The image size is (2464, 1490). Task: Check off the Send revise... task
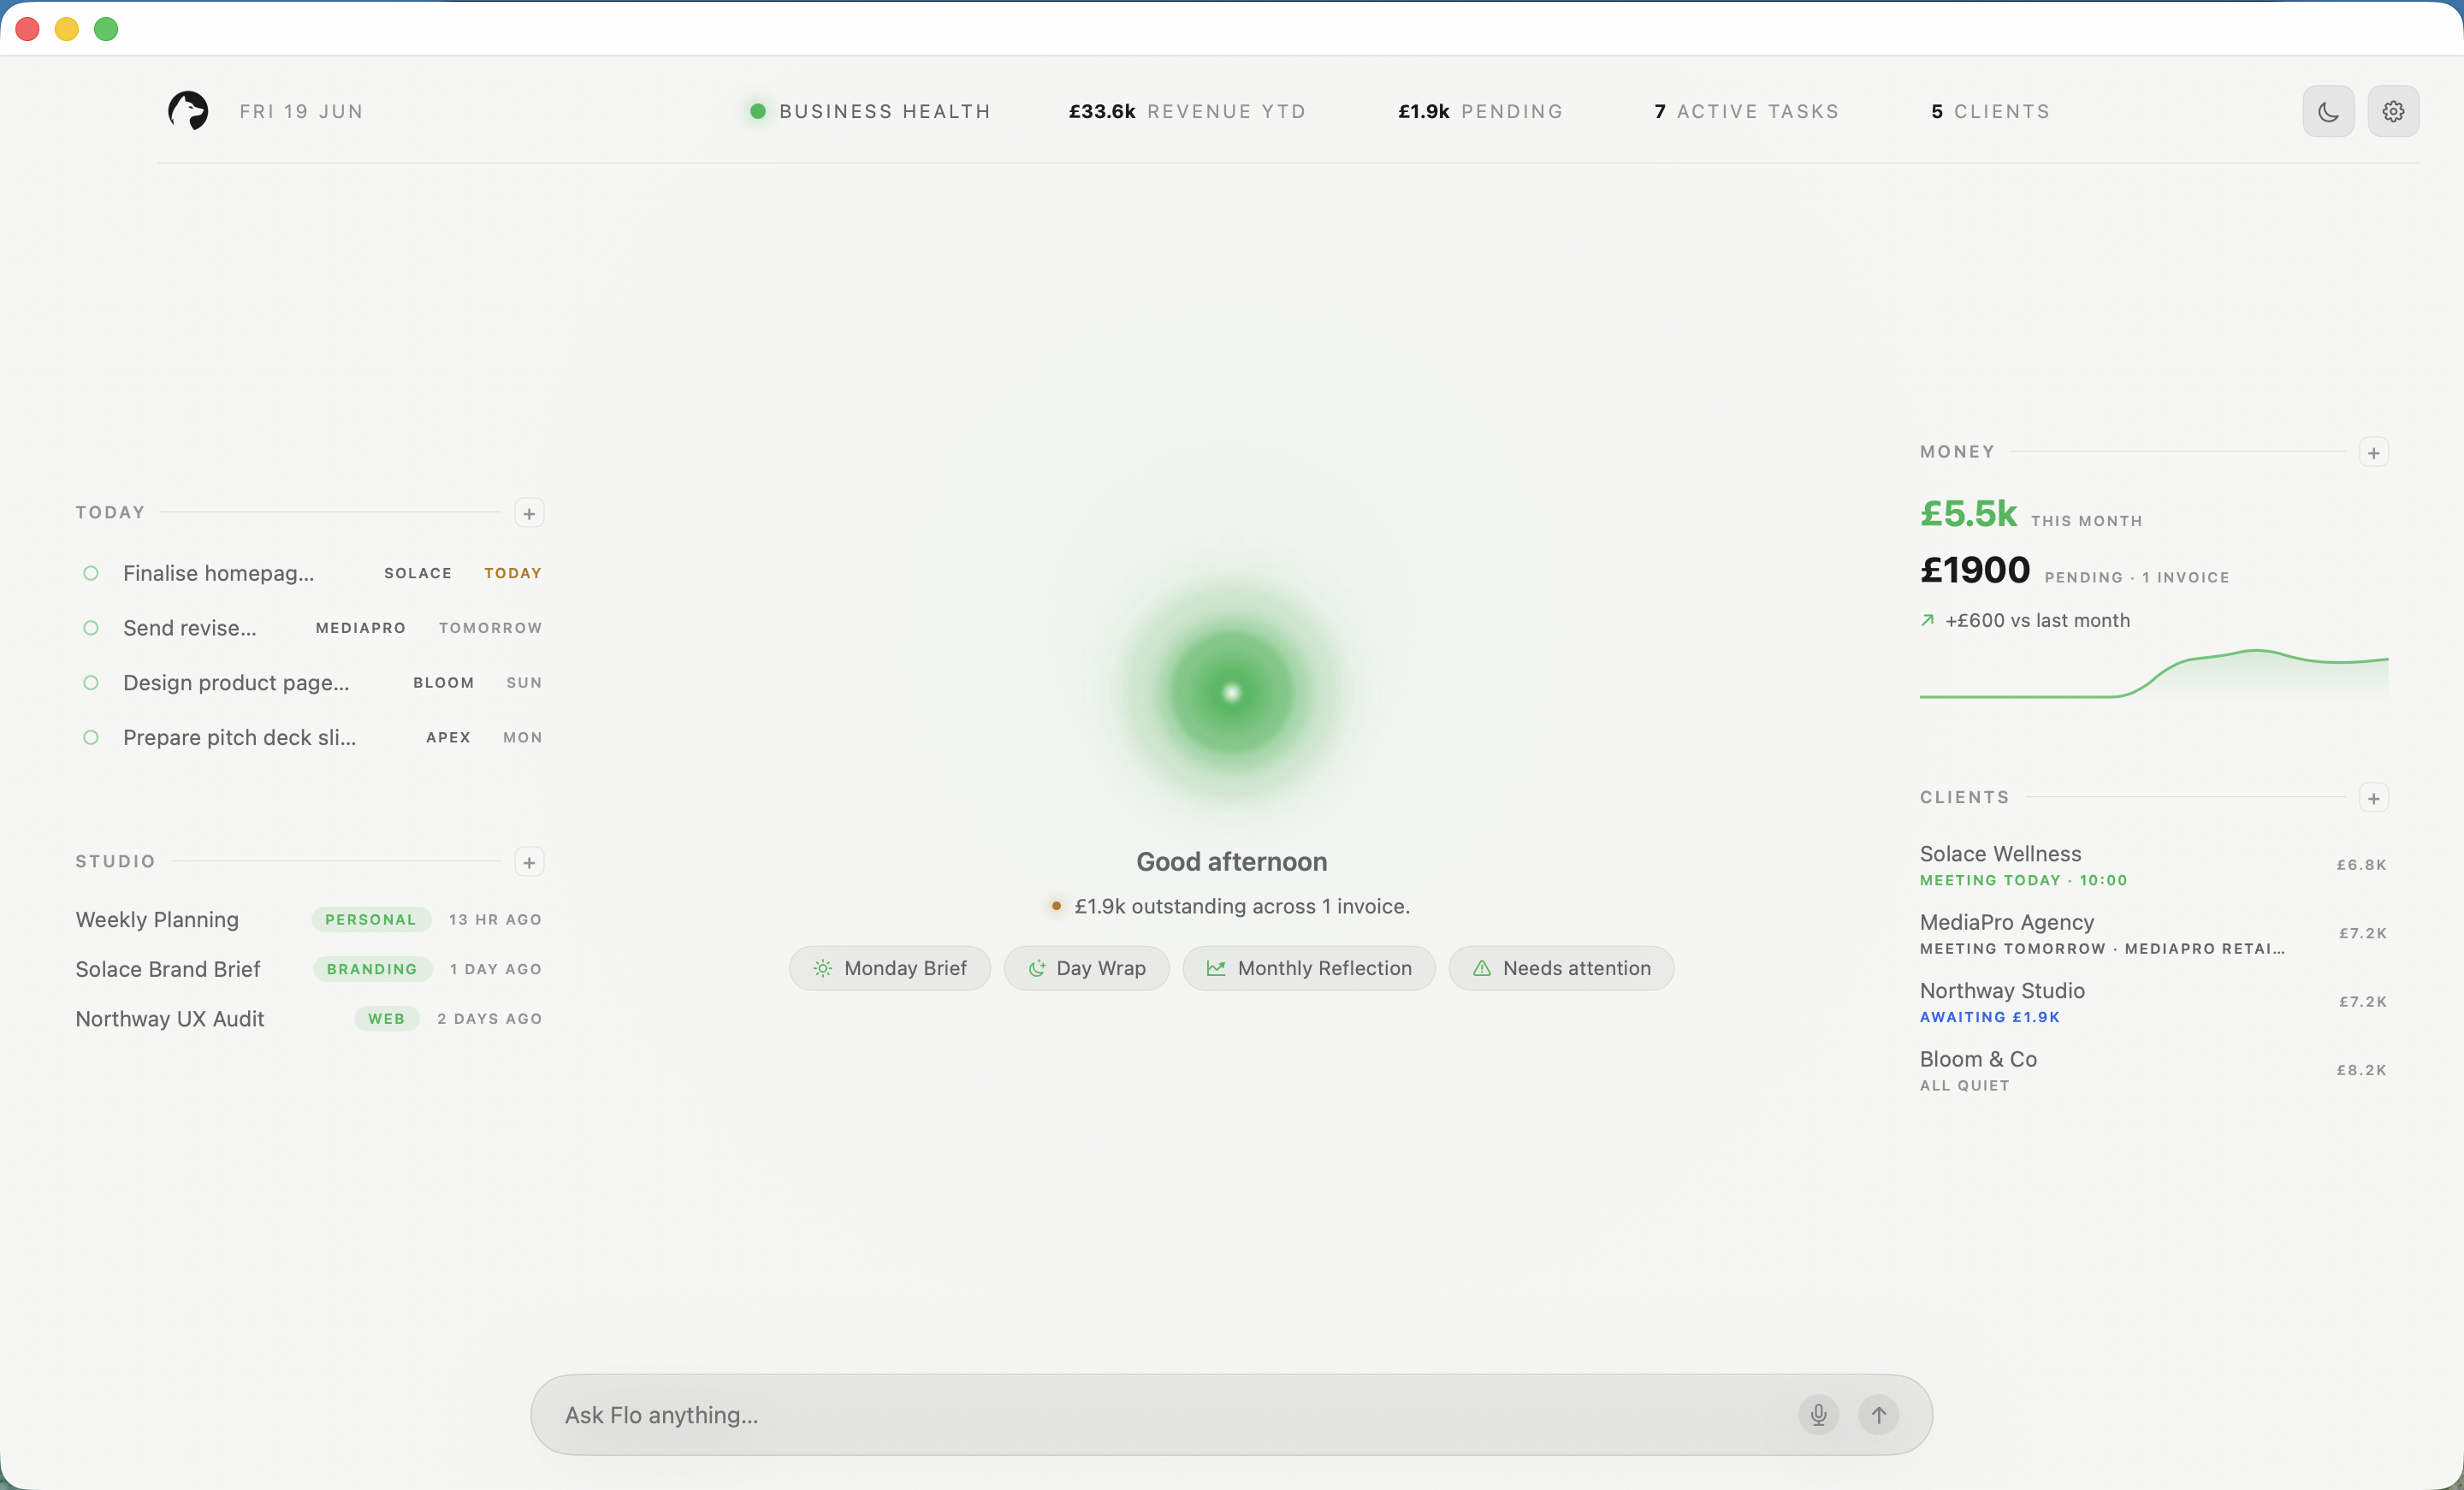pos(90,628)
